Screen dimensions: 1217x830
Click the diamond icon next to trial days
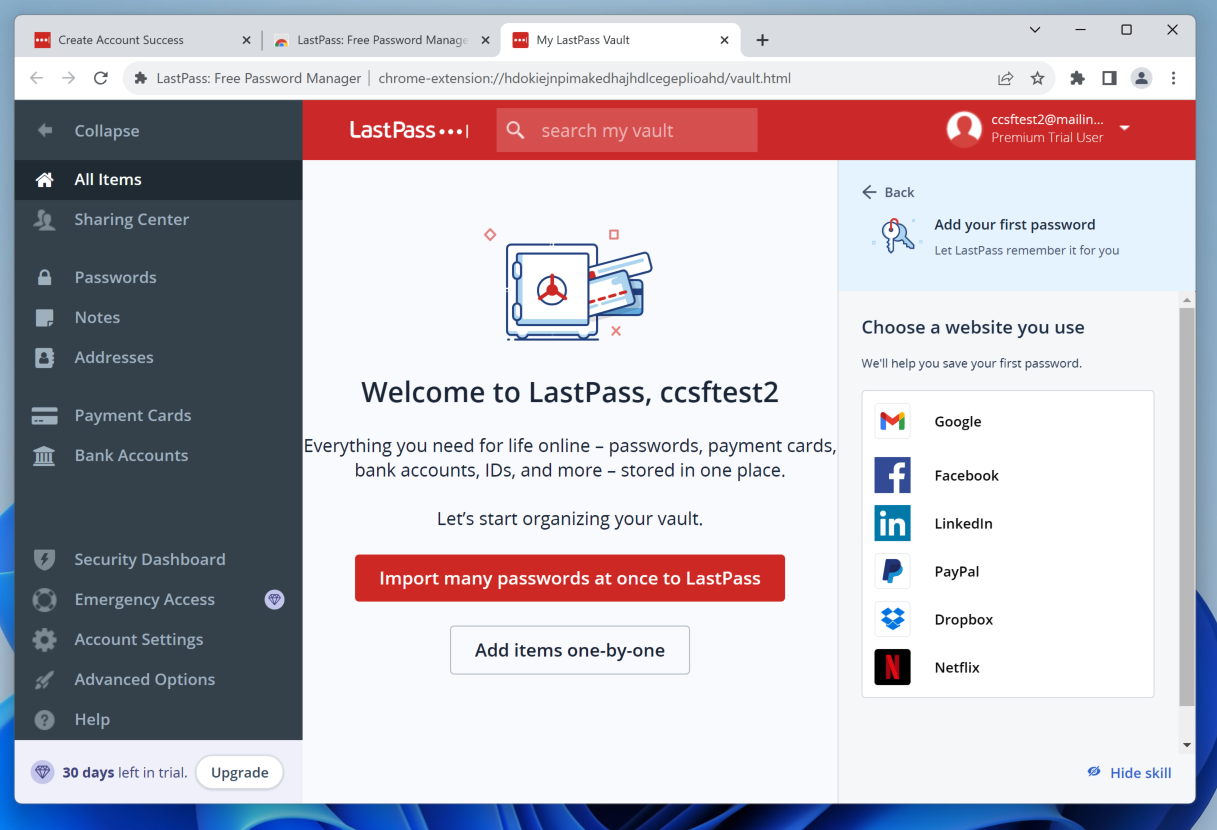(42, 772)
